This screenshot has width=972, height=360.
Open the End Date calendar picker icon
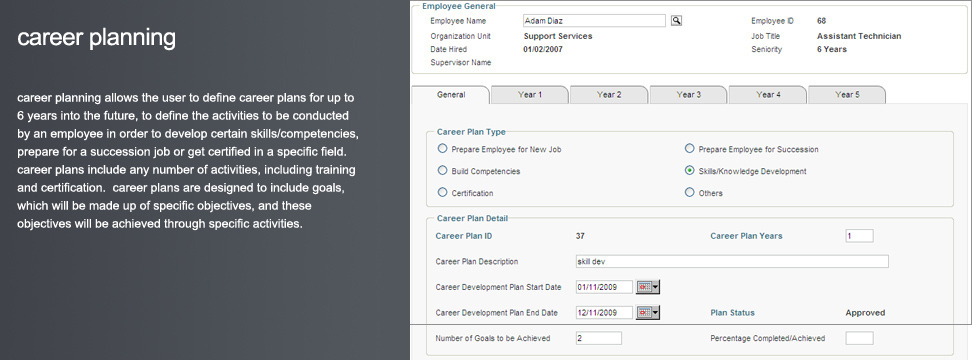(648, 313)
